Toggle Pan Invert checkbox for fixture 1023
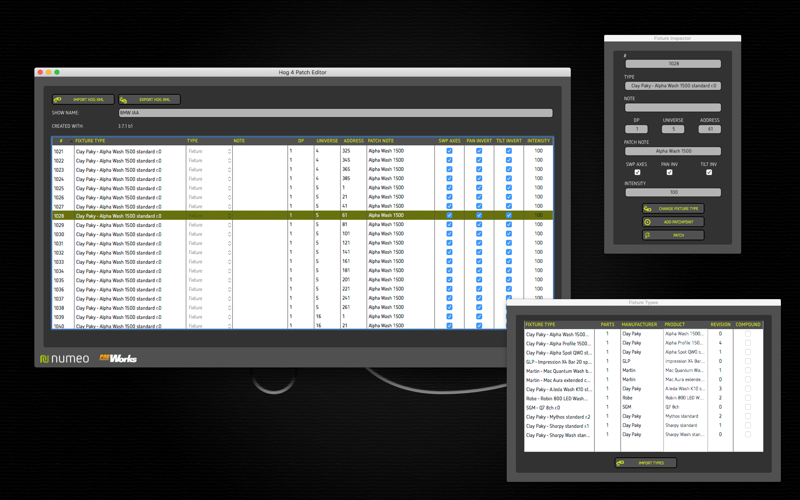 click(479, 169)
